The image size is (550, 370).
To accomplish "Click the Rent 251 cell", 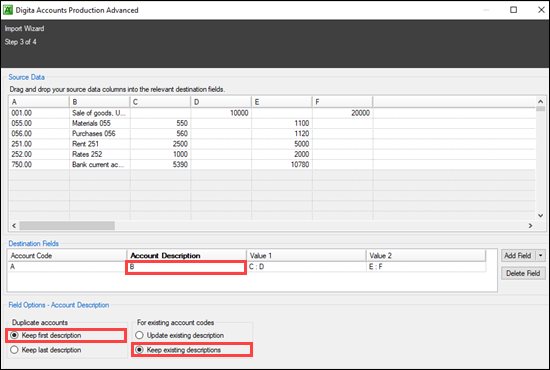I will coord(100,144).
